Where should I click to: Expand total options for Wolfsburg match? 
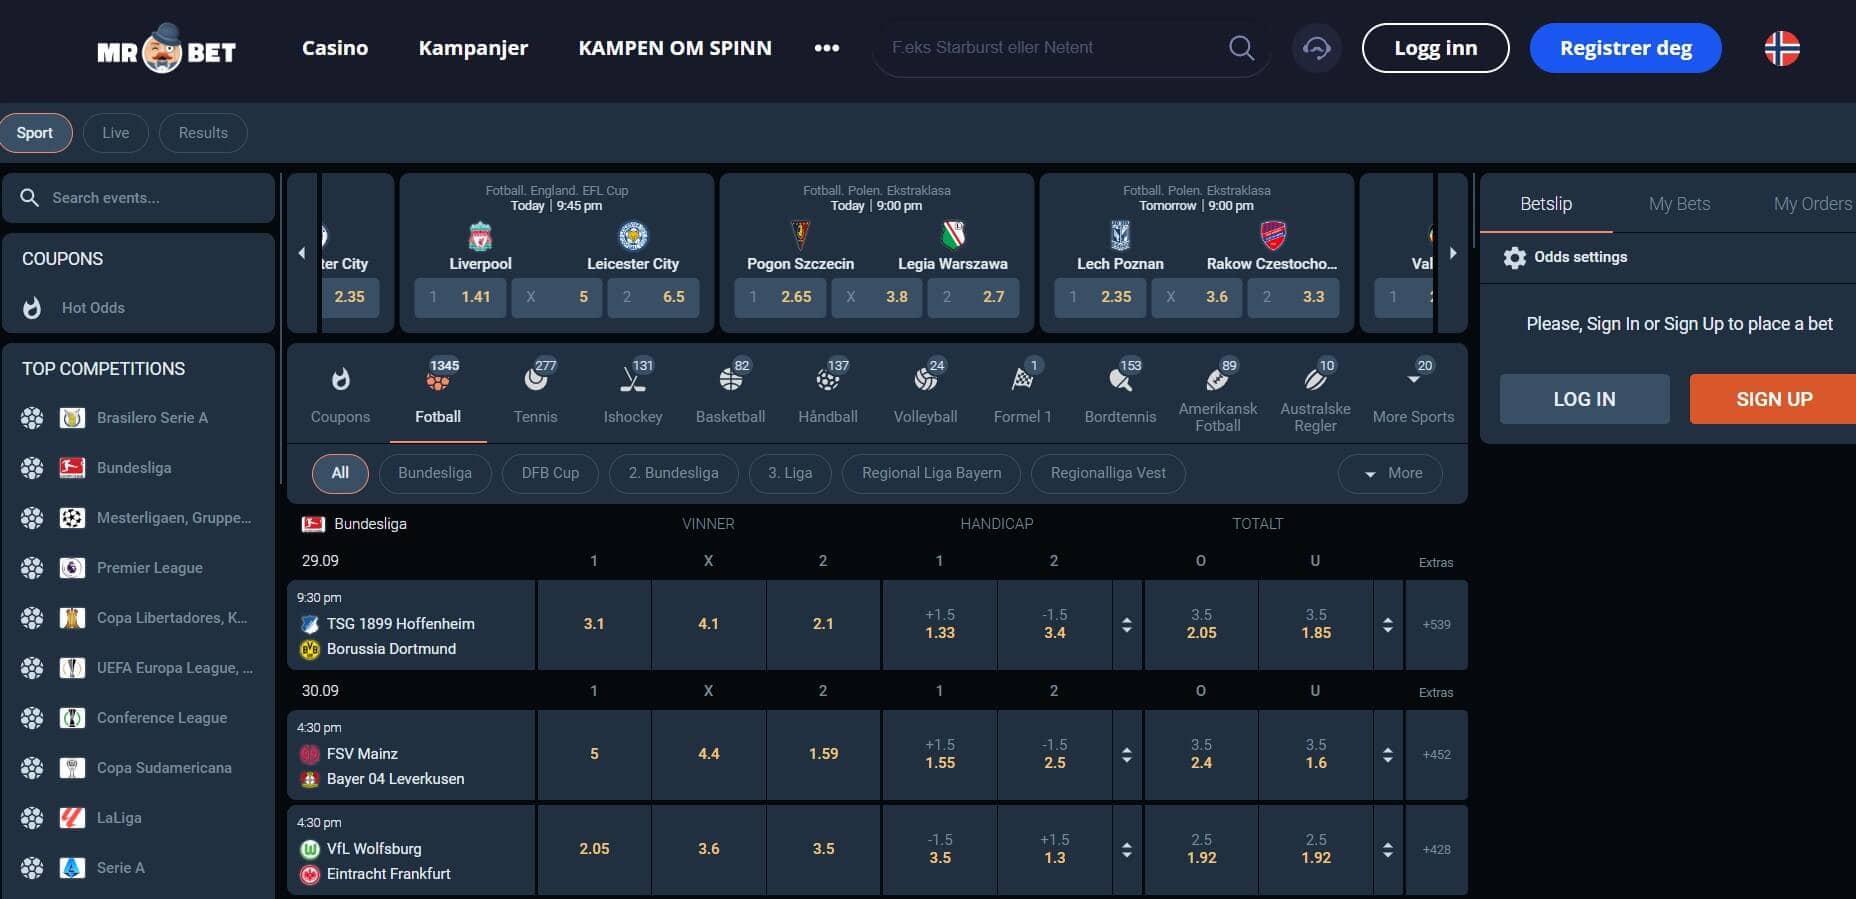[1388, 850]
